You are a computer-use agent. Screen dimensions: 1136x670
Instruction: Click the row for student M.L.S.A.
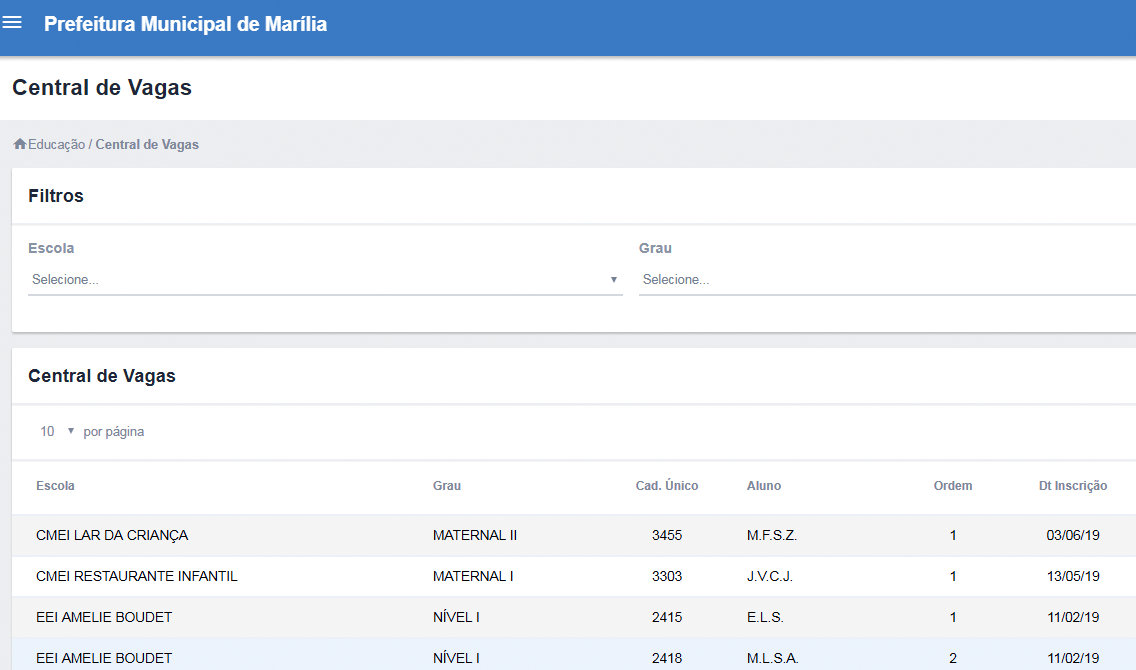point(771,658)
